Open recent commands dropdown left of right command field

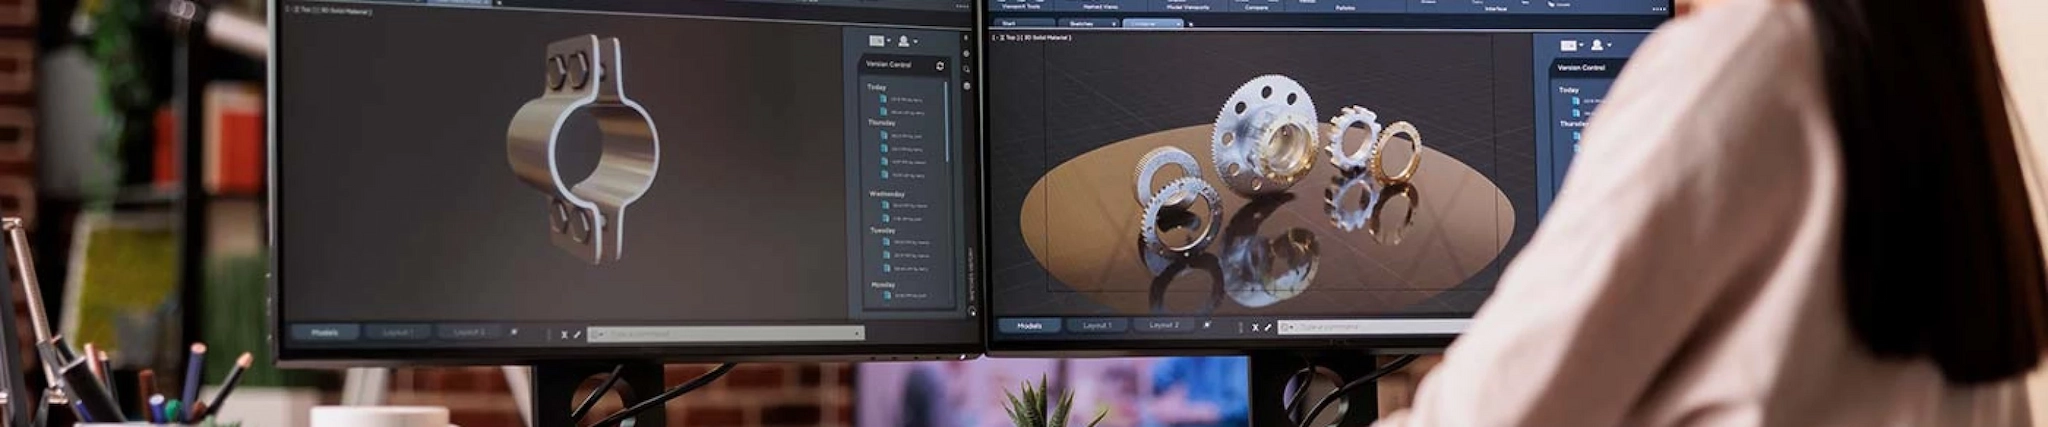(1287, 327)
